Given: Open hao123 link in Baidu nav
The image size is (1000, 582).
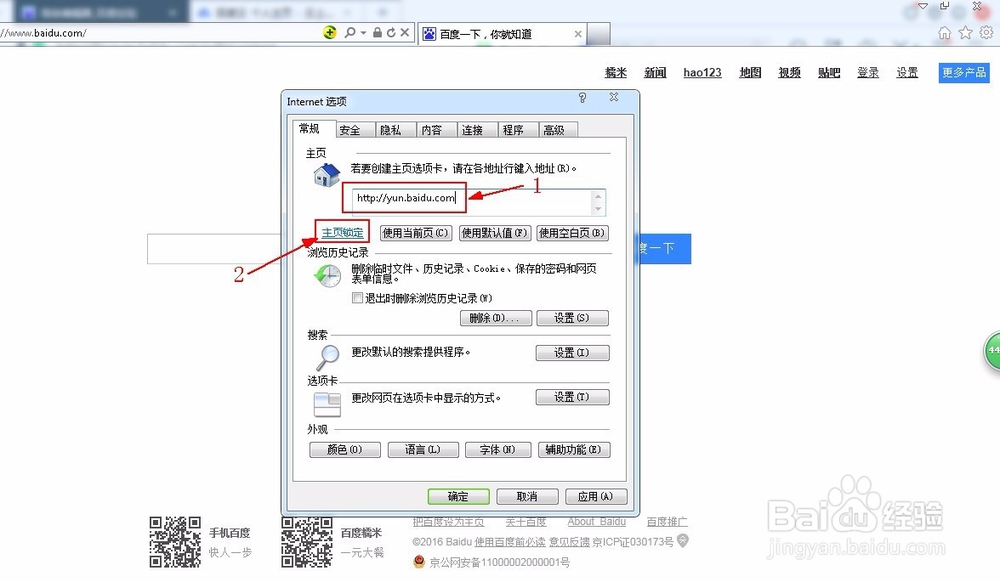Looking at the screenshot, I should click(x=702, y=73).
